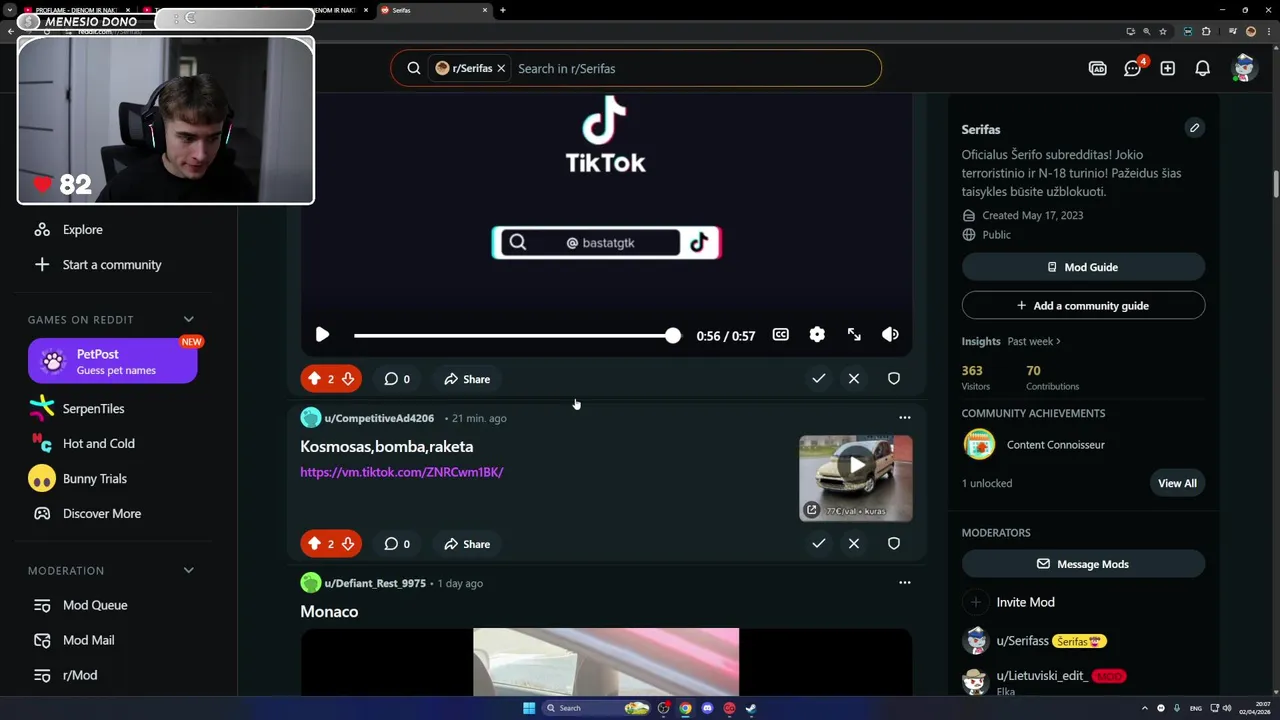Screen dimensions: 1280x720
Task: Play the TikTok video
Action: click(322, 335)
